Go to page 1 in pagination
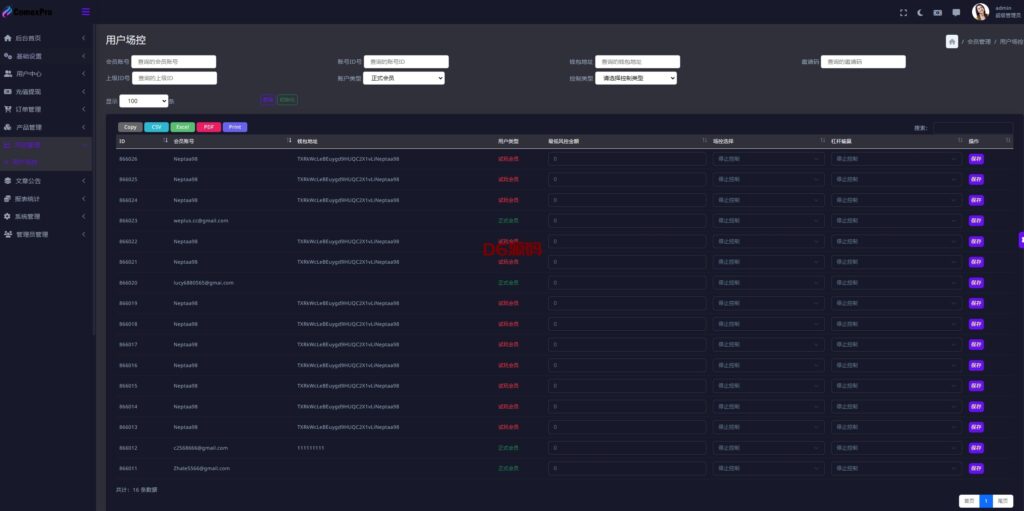 985,501
